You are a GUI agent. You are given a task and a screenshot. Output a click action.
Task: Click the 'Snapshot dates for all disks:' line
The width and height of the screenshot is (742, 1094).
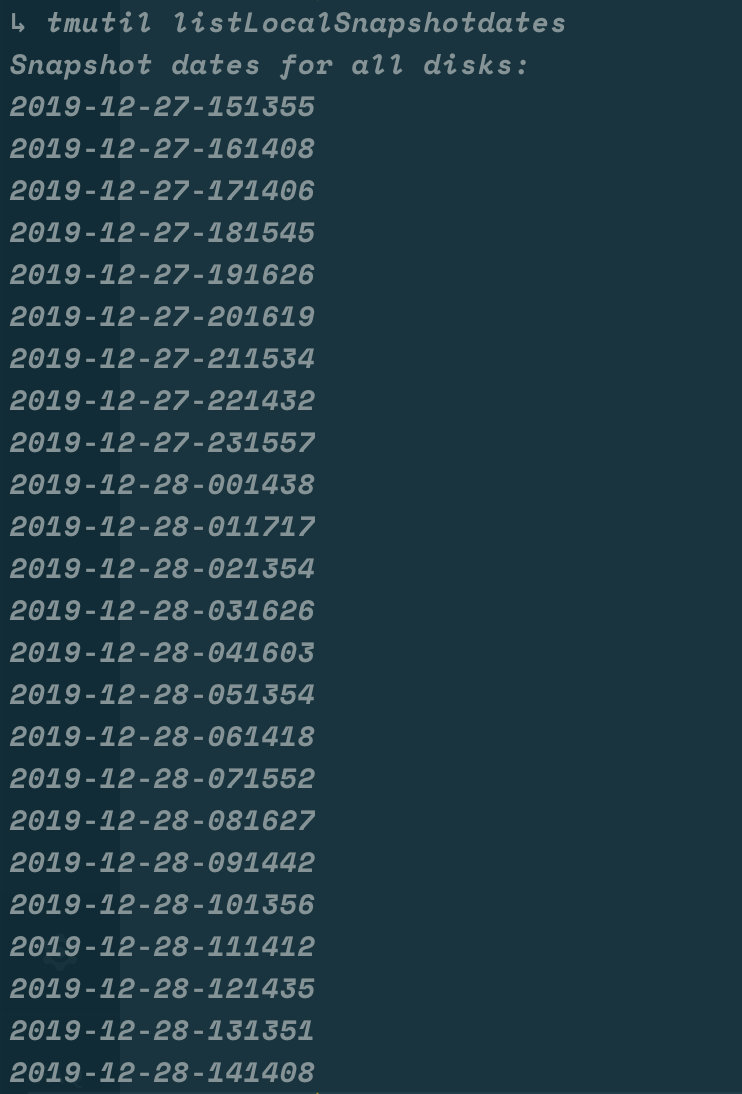269,66
